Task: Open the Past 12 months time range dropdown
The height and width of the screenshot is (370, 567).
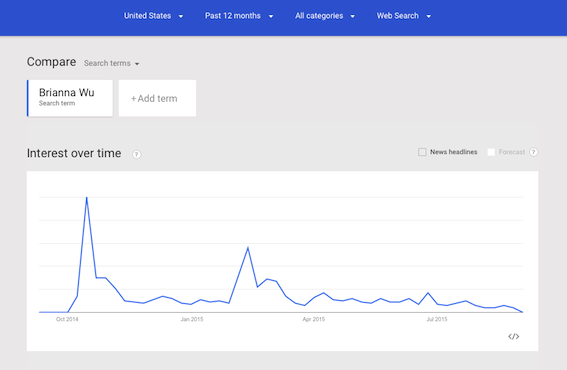Action: (239, 16)
